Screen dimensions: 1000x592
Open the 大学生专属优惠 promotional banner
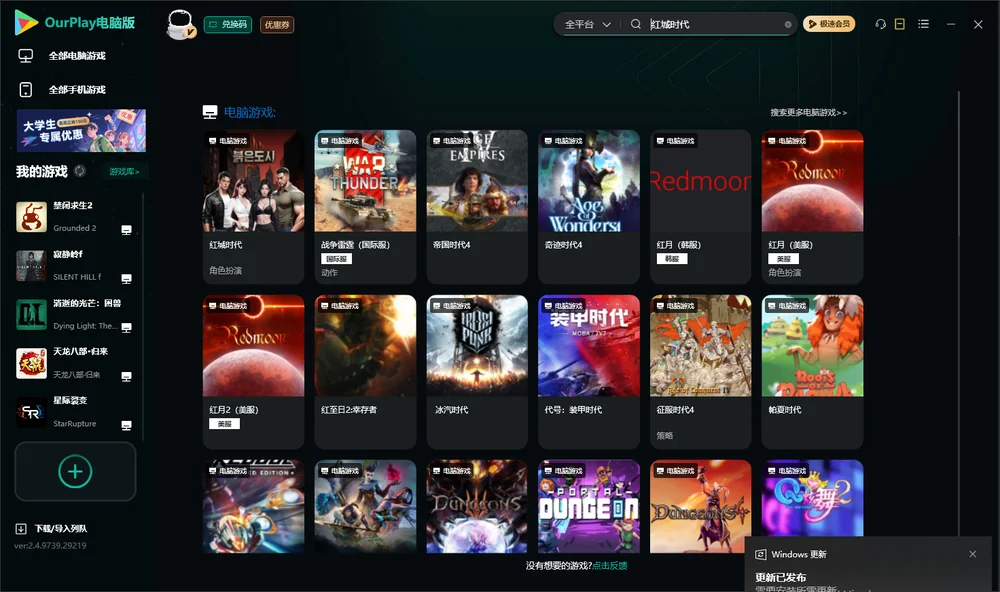[81, 130]
